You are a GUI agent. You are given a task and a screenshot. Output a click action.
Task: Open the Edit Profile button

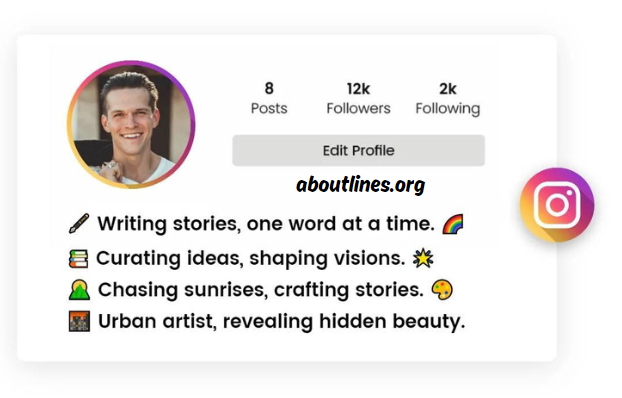(x=359, y=150)
